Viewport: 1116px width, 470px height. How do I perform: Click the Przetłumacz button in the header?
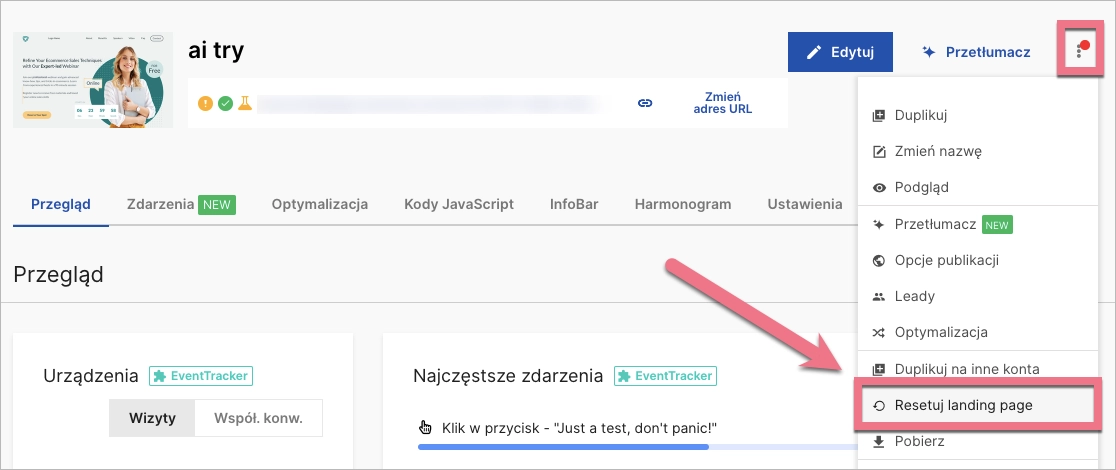976,52
